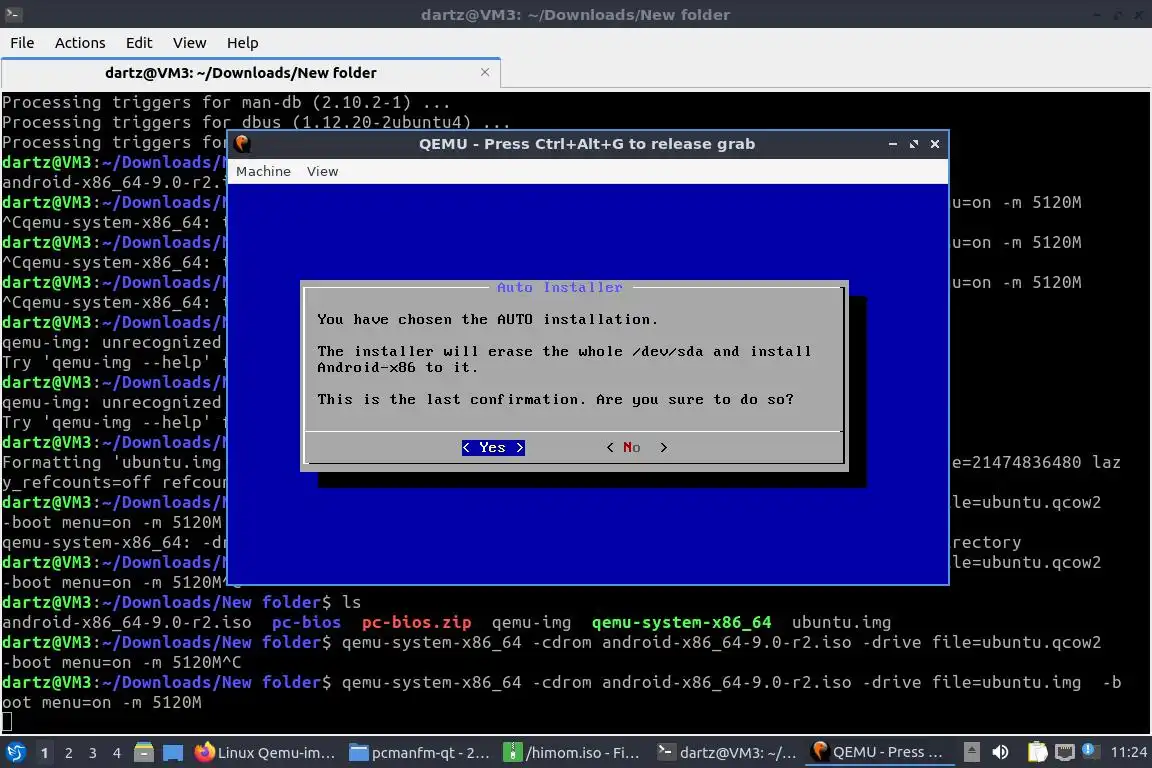Switch to dartz@VM3 terminal taskbar entry
Viewport: 1152px width, 768px height.
coord(727,752)
